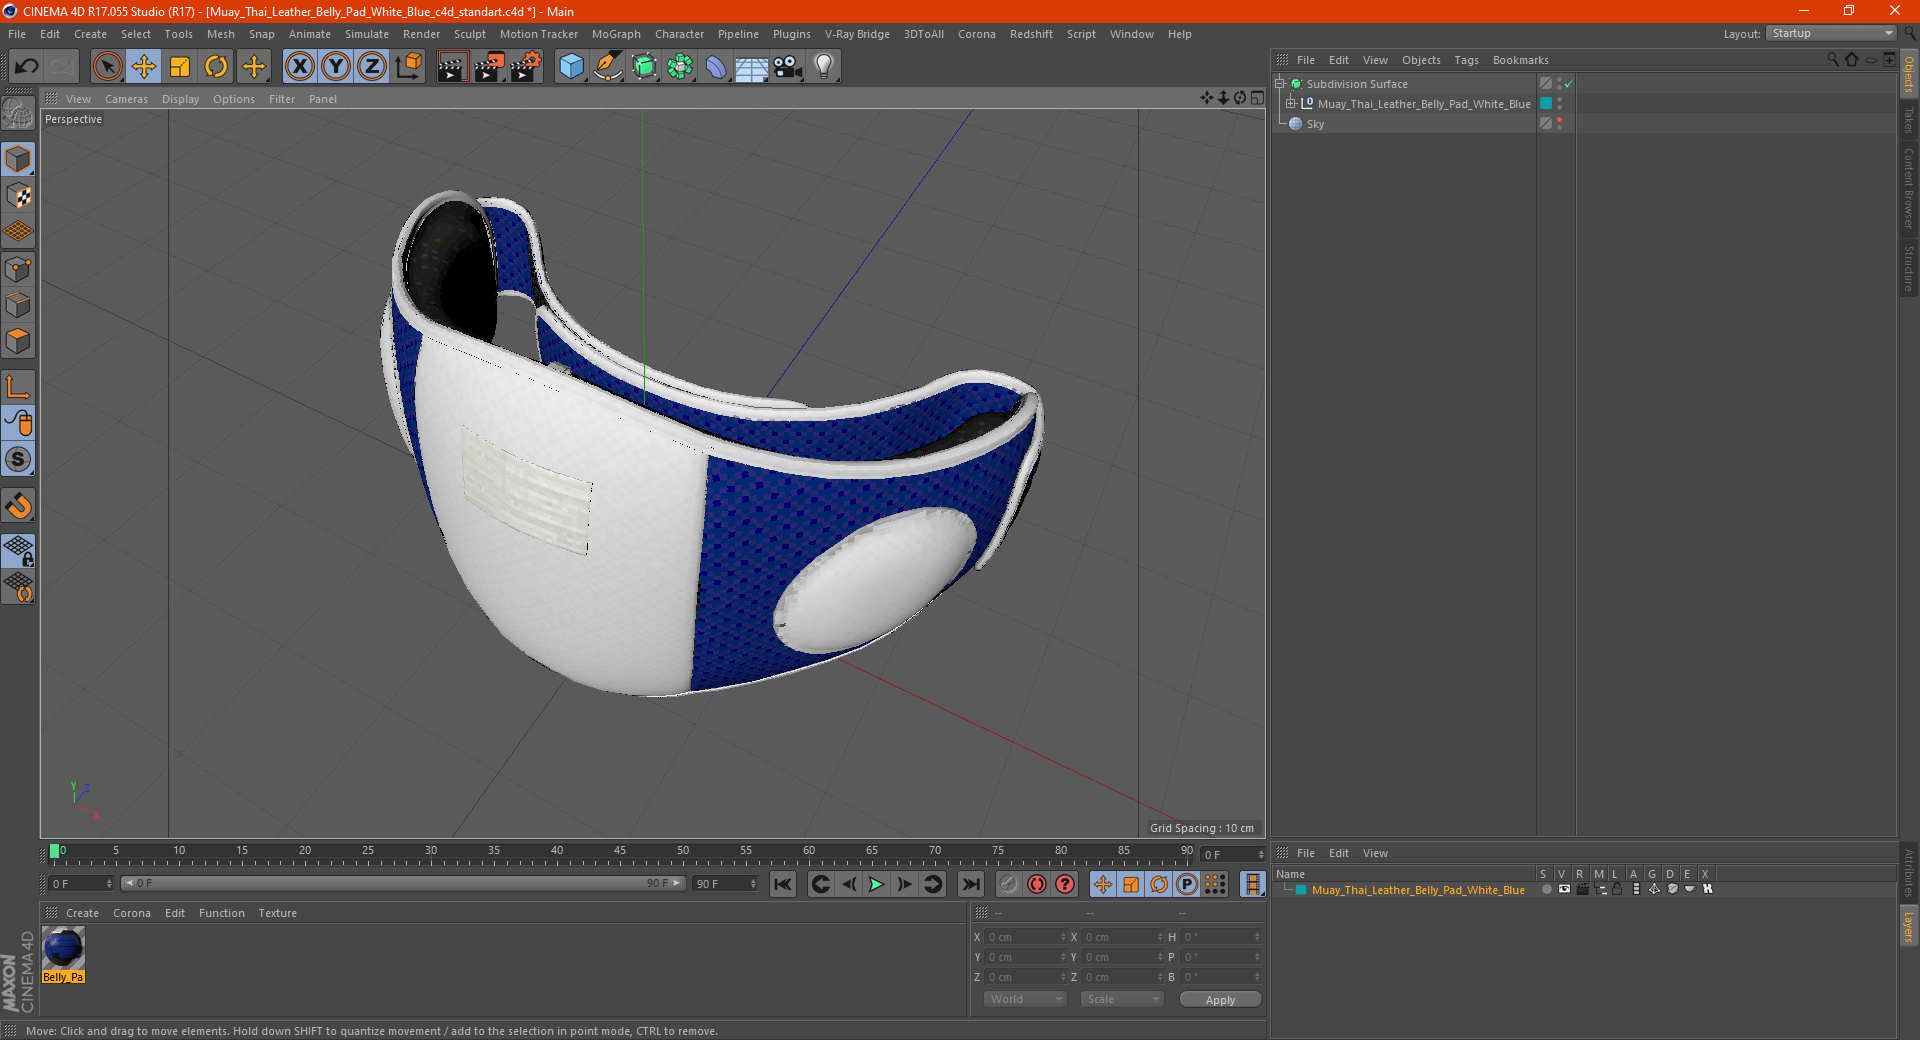Open Edit Render Settings
This screenshot has height=1040, width=1920.
pos(526,67)
